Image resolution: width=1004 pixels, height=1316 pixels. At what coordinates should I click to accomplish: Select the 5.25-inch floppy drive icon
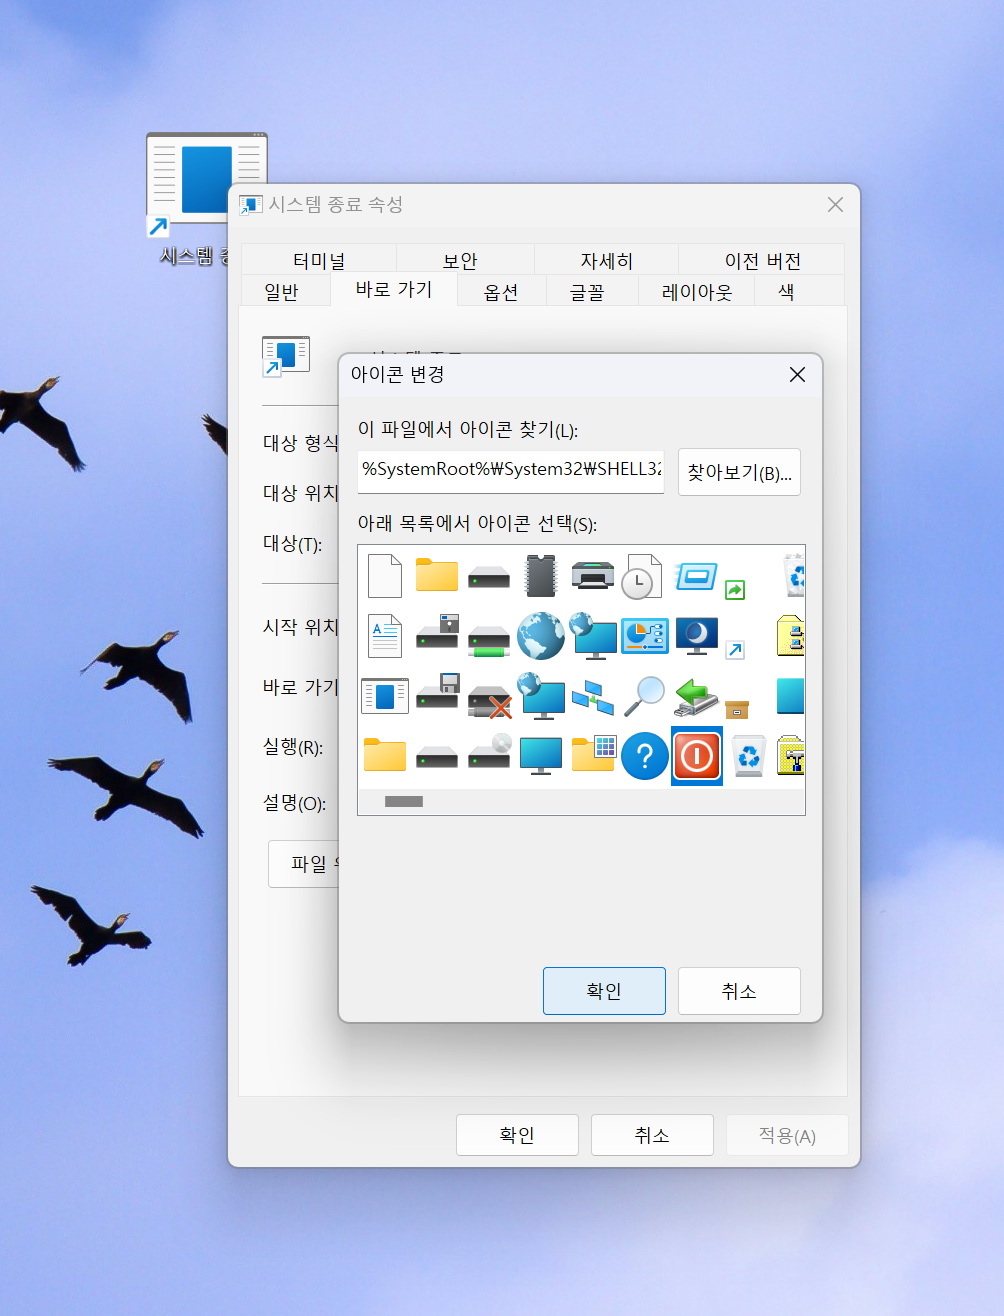coord(437,632)
